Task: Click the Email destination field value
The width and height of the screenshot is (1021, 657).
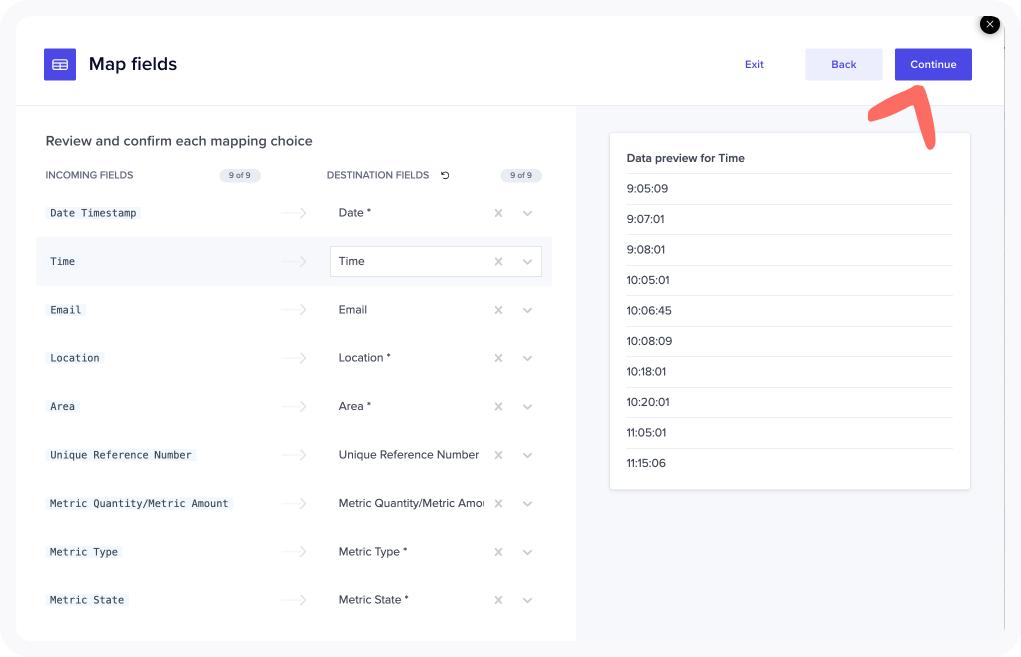Action: 353,310
